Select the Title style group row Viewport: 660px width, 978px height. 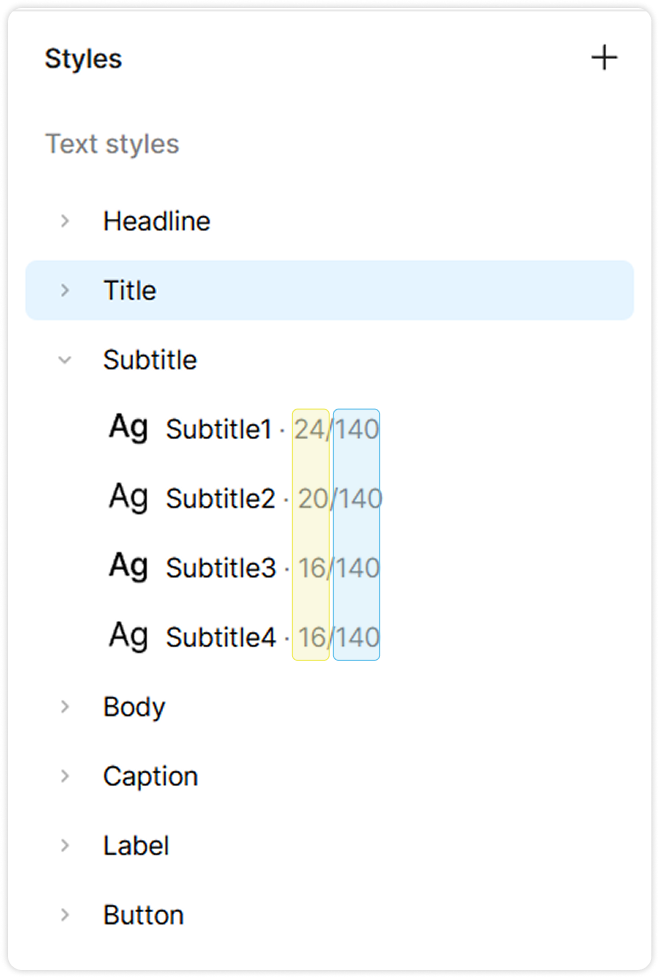click(330, 290)
